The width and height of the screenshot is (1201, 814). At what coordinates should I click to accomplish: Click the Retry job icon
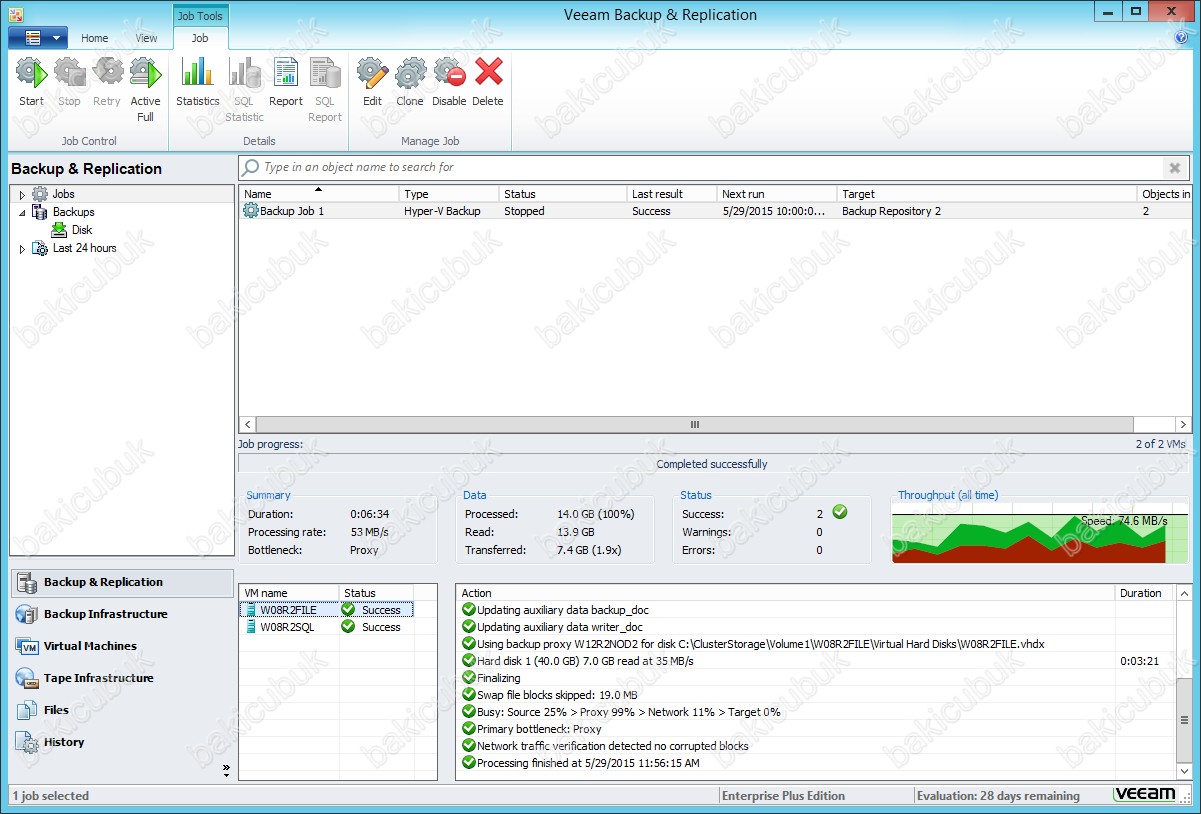[107, 82]
